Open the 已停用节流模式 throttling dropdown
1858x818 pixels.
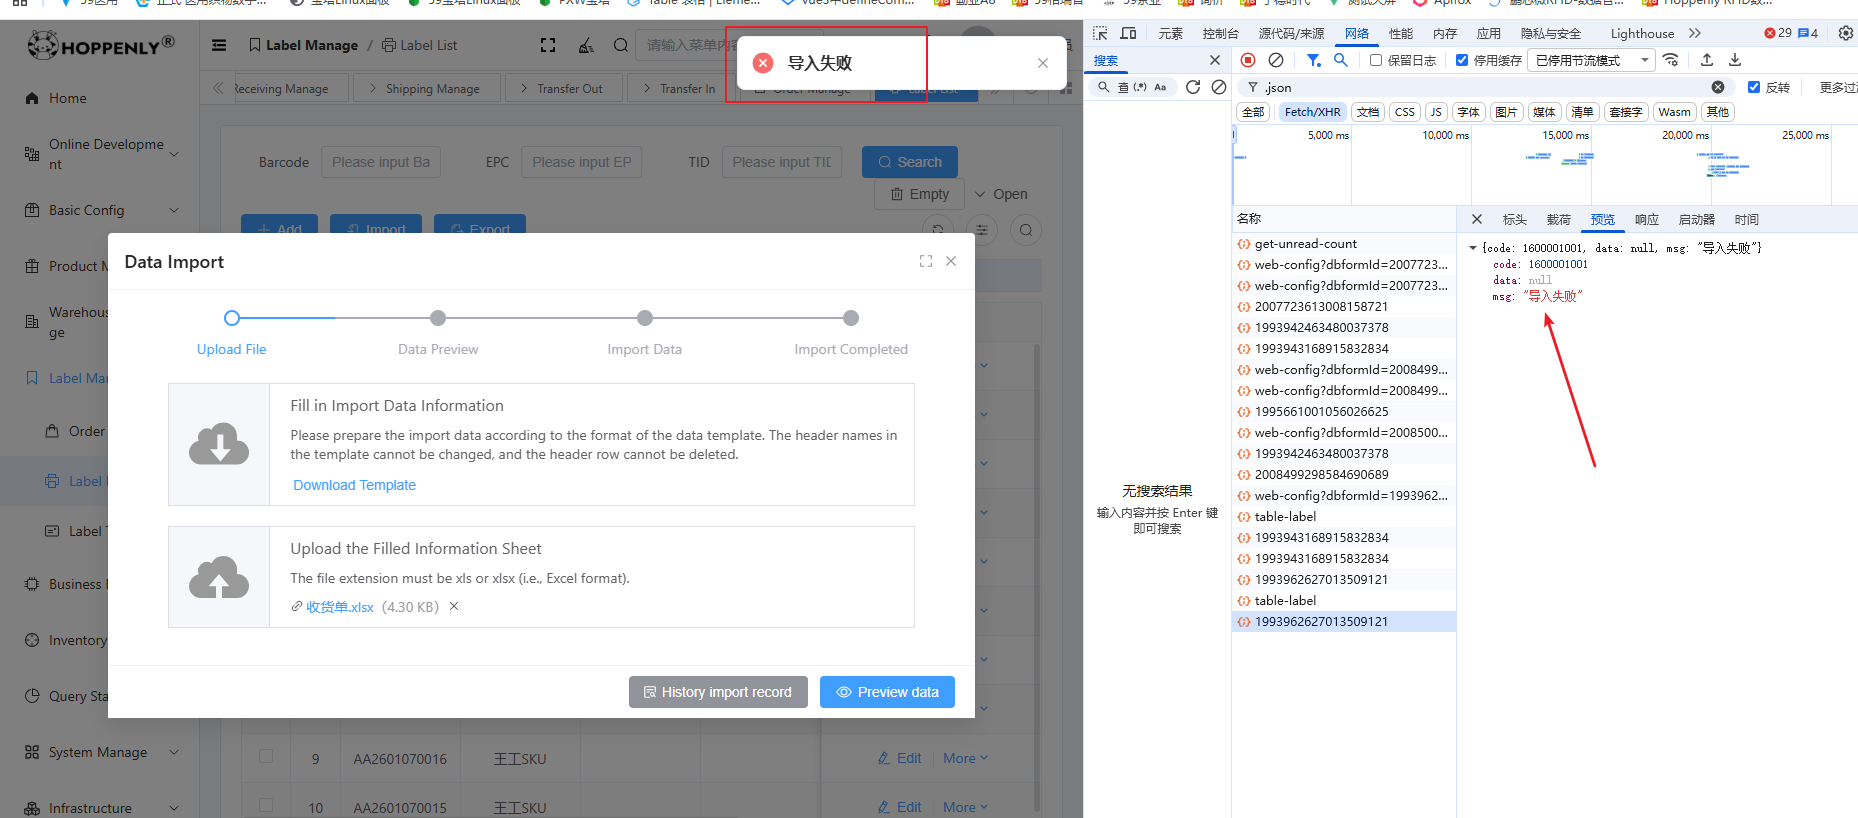click(x=1591, y=60)
